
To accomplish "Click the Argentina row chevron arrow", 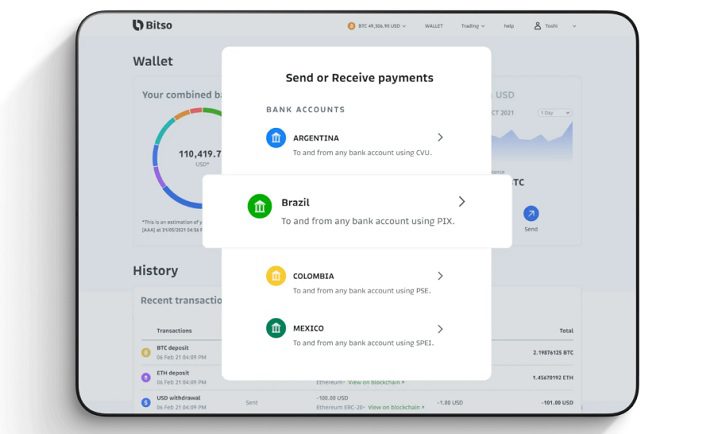I will [440, 137].
